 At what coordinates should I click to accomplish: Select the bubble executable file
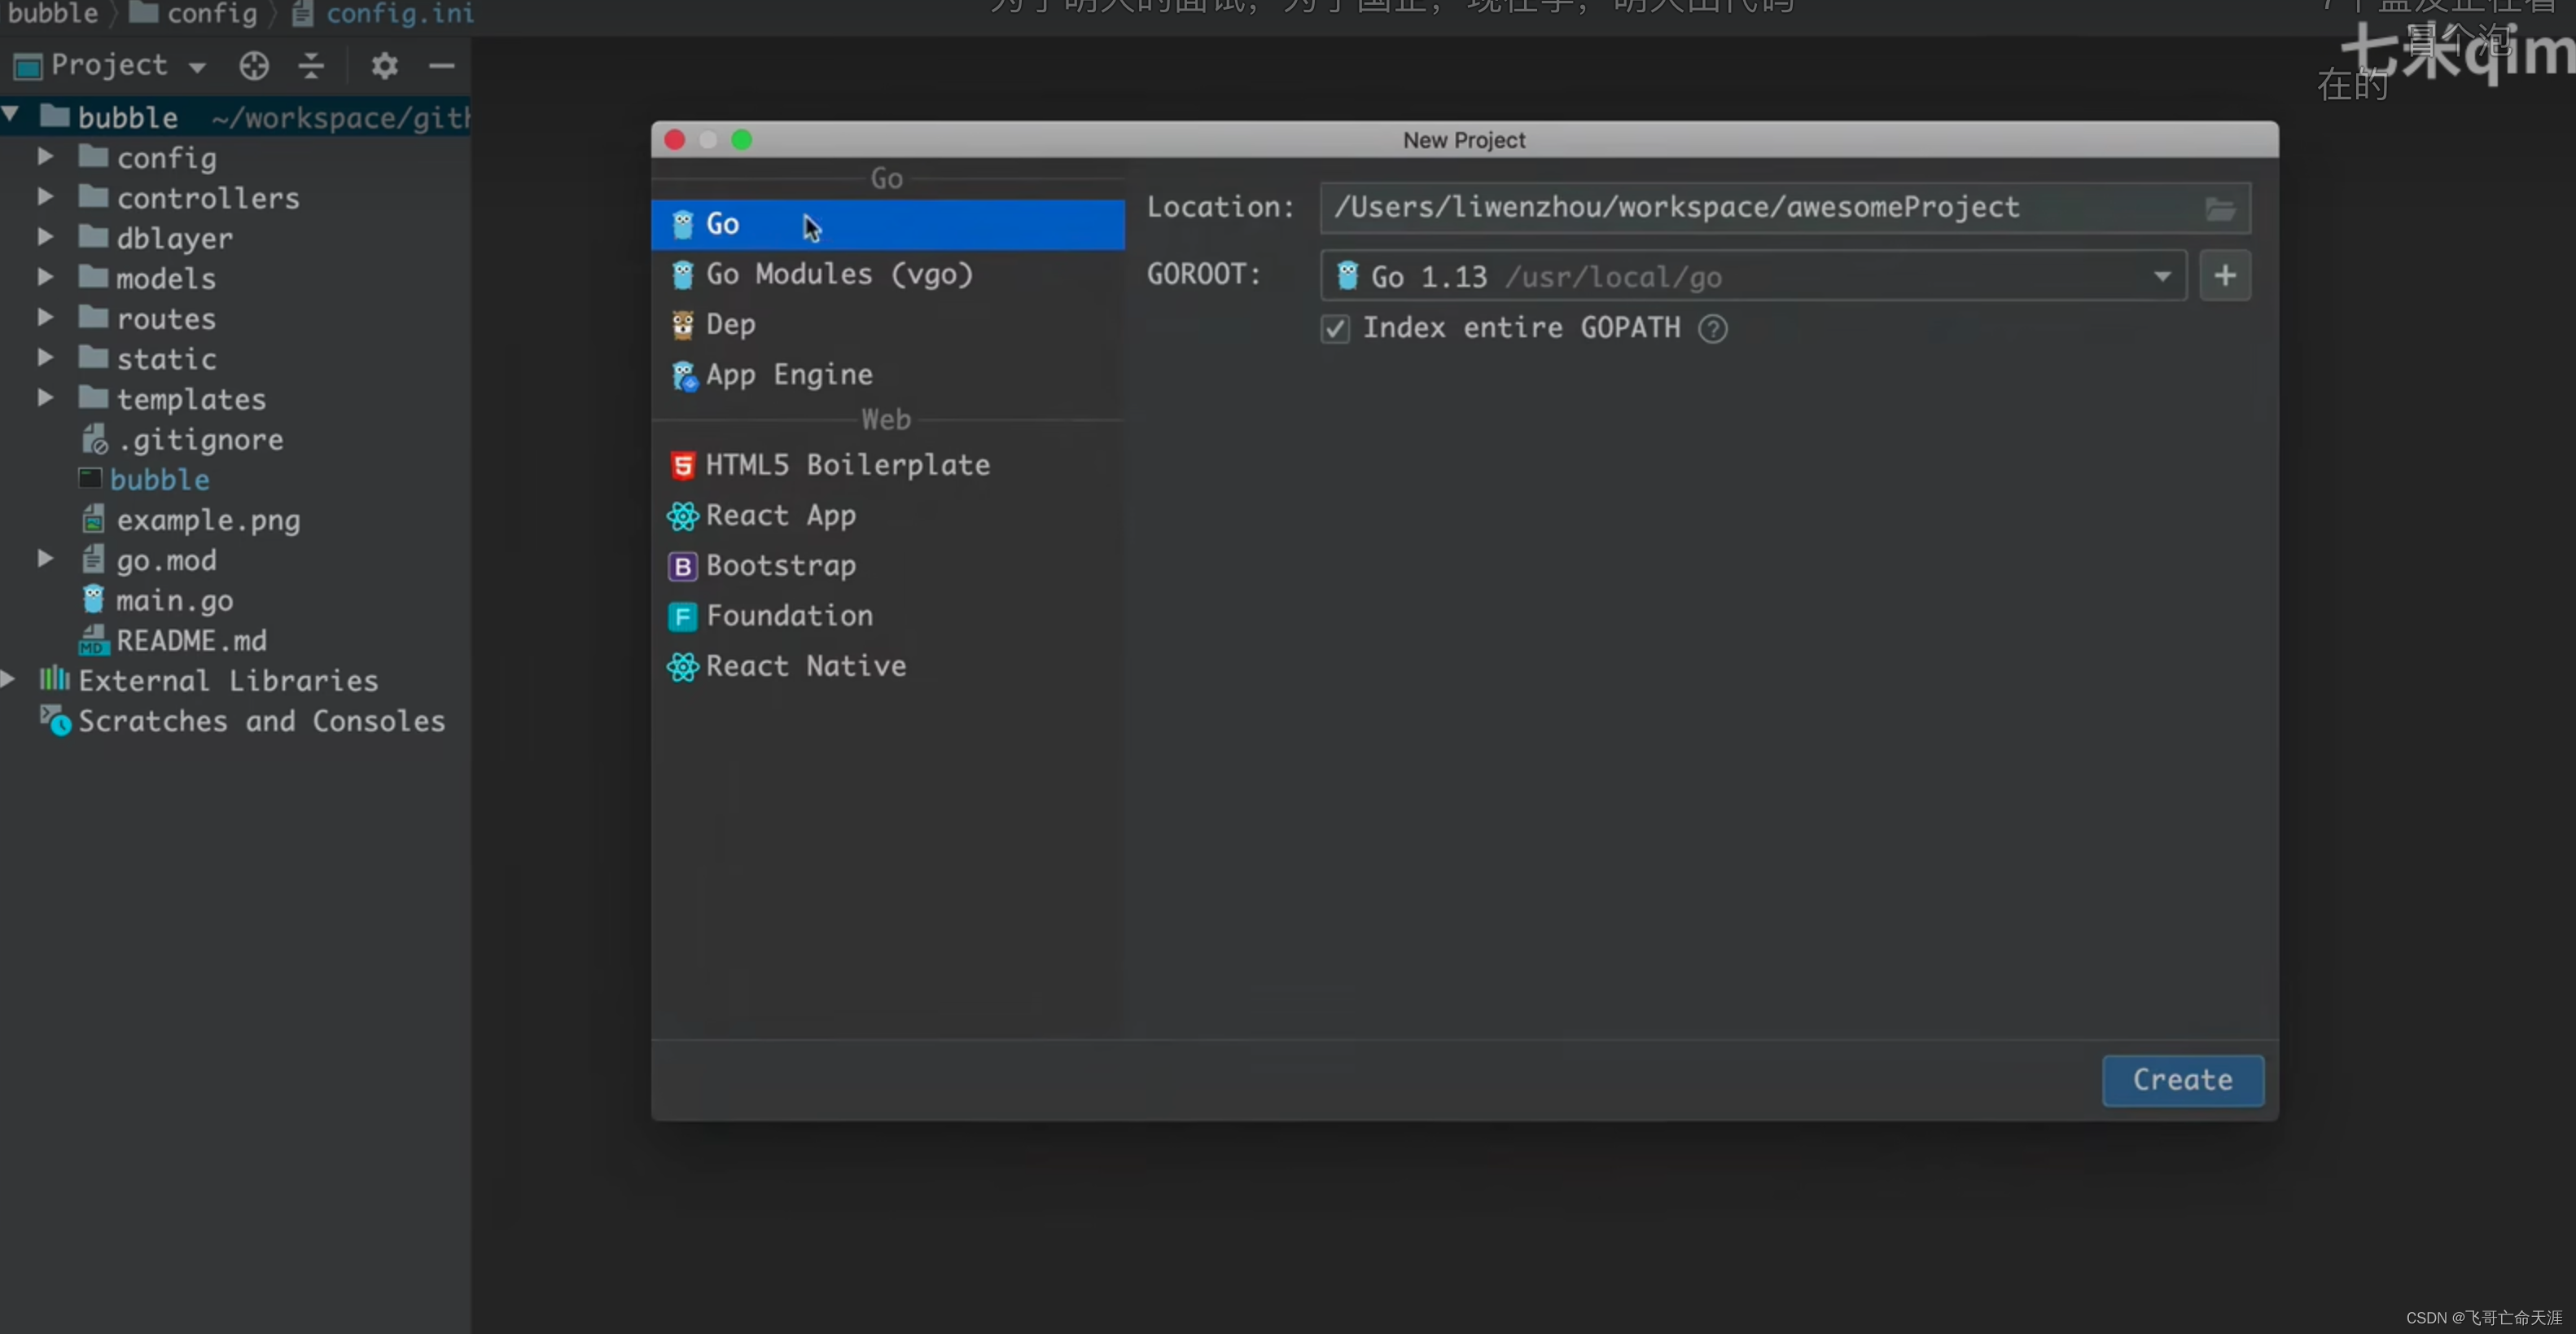[160, 480]
